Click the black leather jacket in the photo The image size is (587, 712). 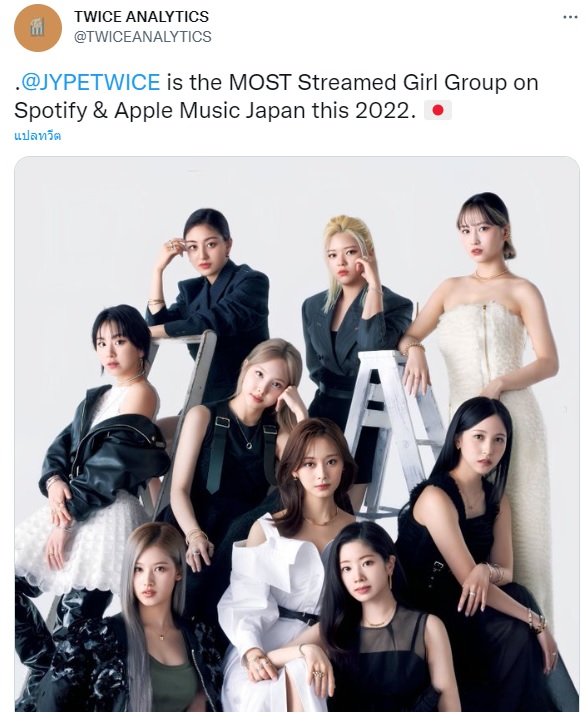104,454
